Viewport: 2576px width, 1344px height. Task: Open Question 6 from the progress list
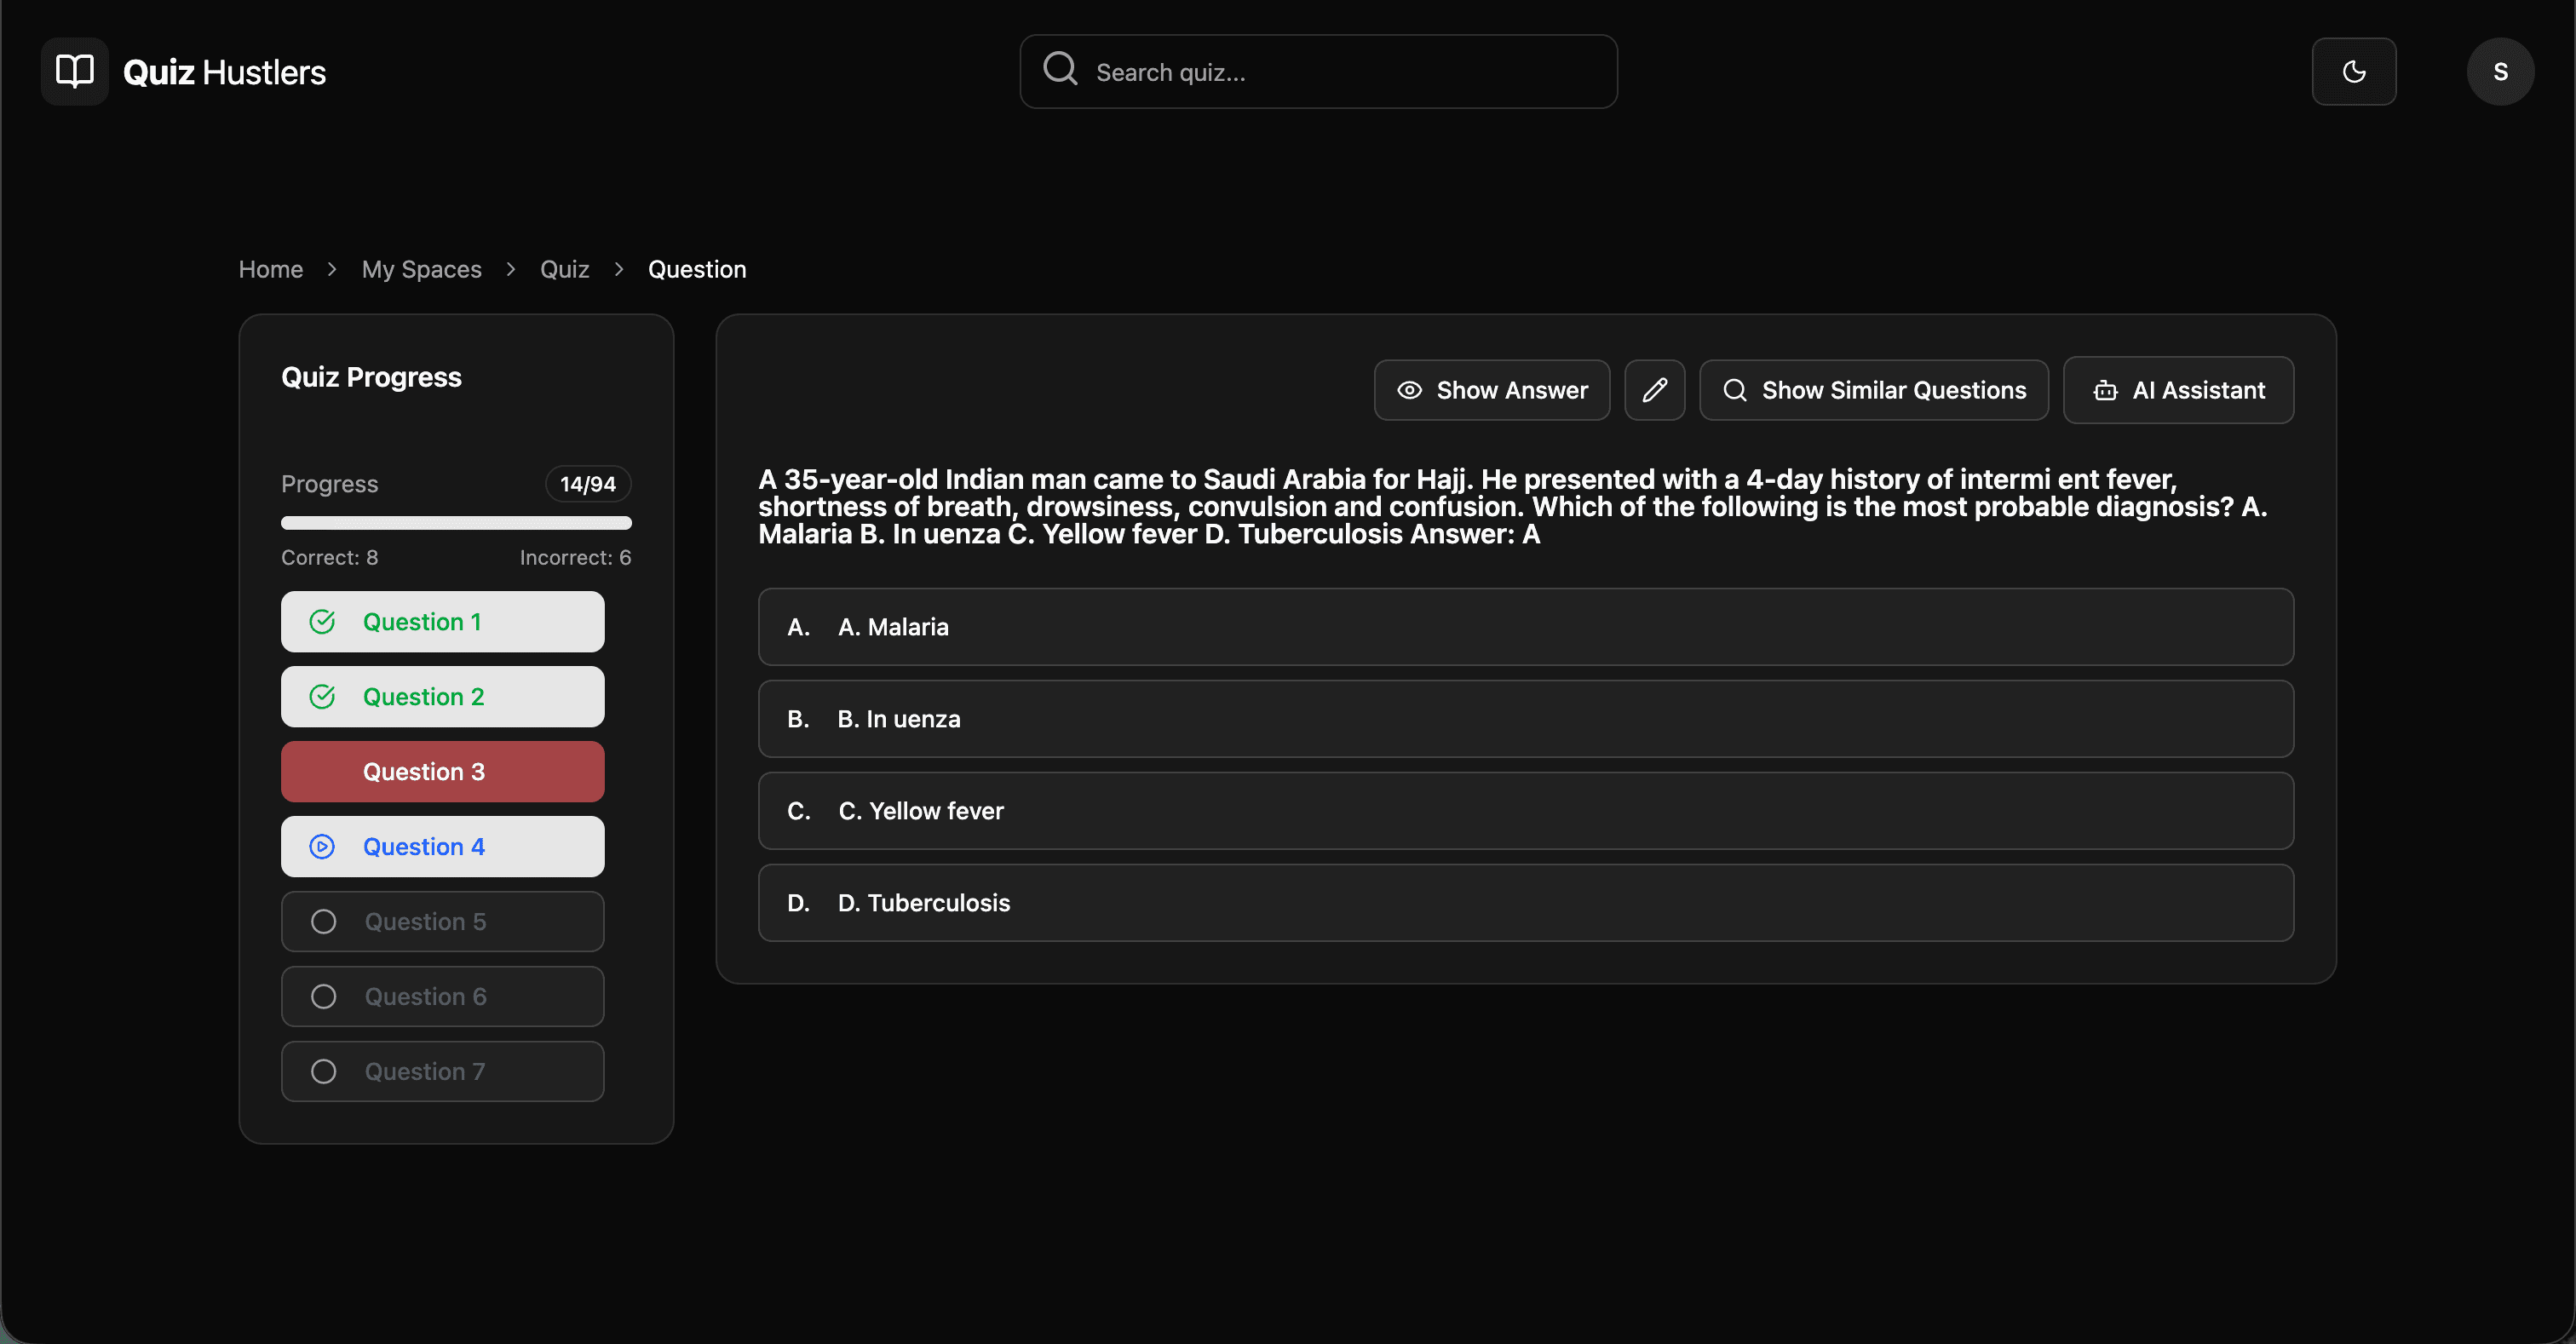(443, 996)
